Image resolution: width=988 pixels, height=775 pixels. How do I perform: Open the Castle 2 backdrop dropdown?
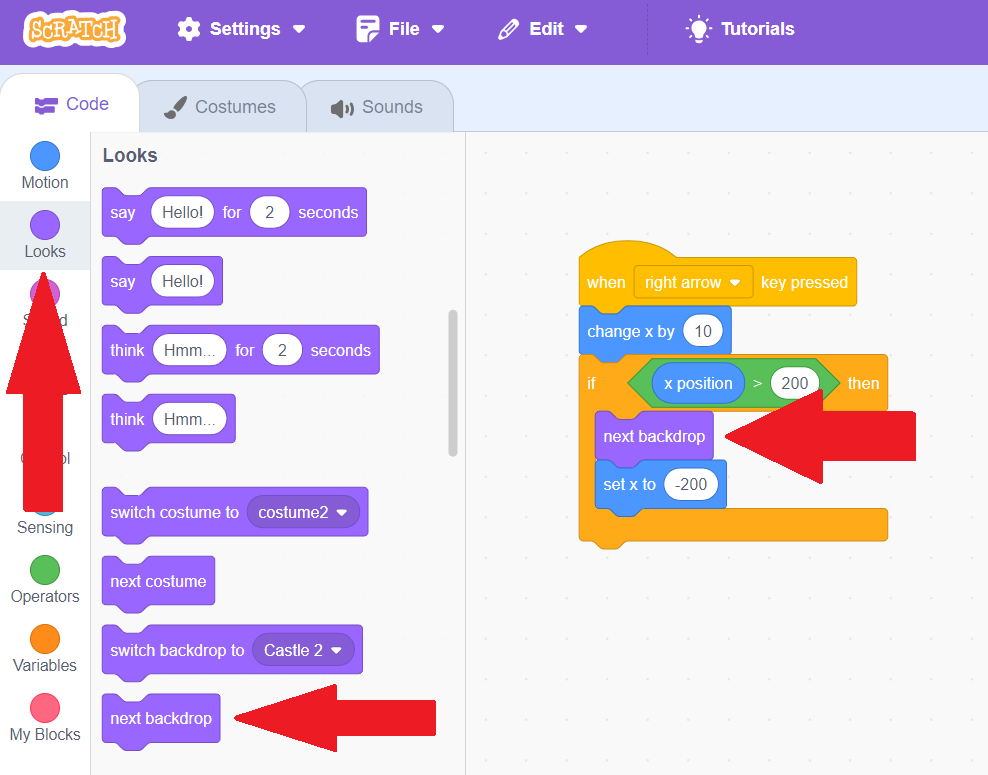pyautogui.click(x=303, y=650)
